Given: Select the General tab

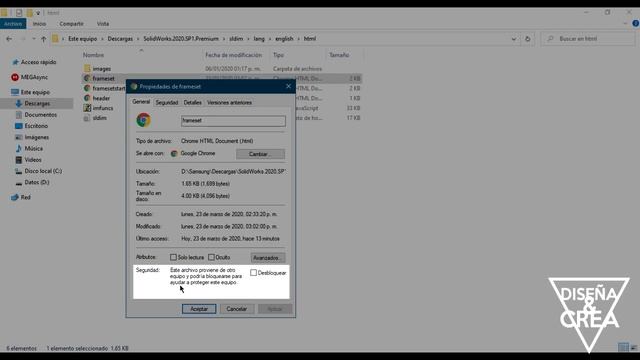Looking at the screenshot, I should coord(141,102).
